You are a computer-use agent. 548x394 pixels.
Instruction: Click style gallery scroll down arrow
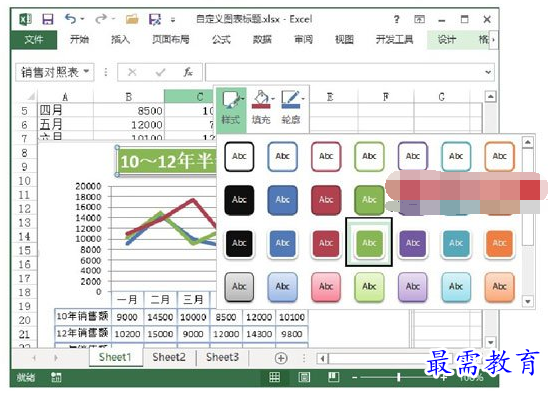pyautogui.click(x=527, y=301)
